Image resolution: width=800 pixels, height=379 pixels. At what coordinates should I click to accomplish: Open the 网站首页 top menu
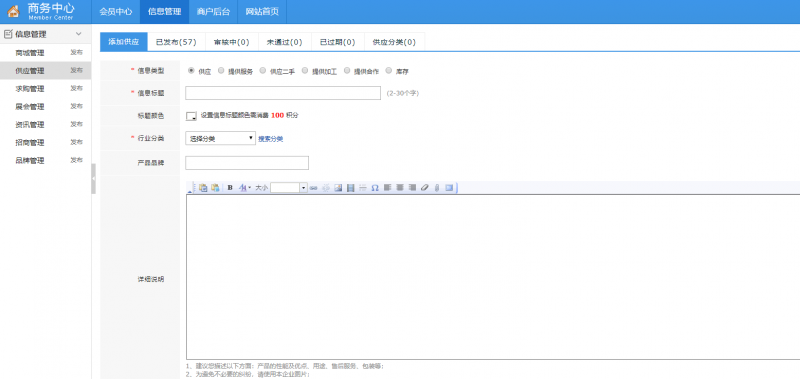point(262,12)
